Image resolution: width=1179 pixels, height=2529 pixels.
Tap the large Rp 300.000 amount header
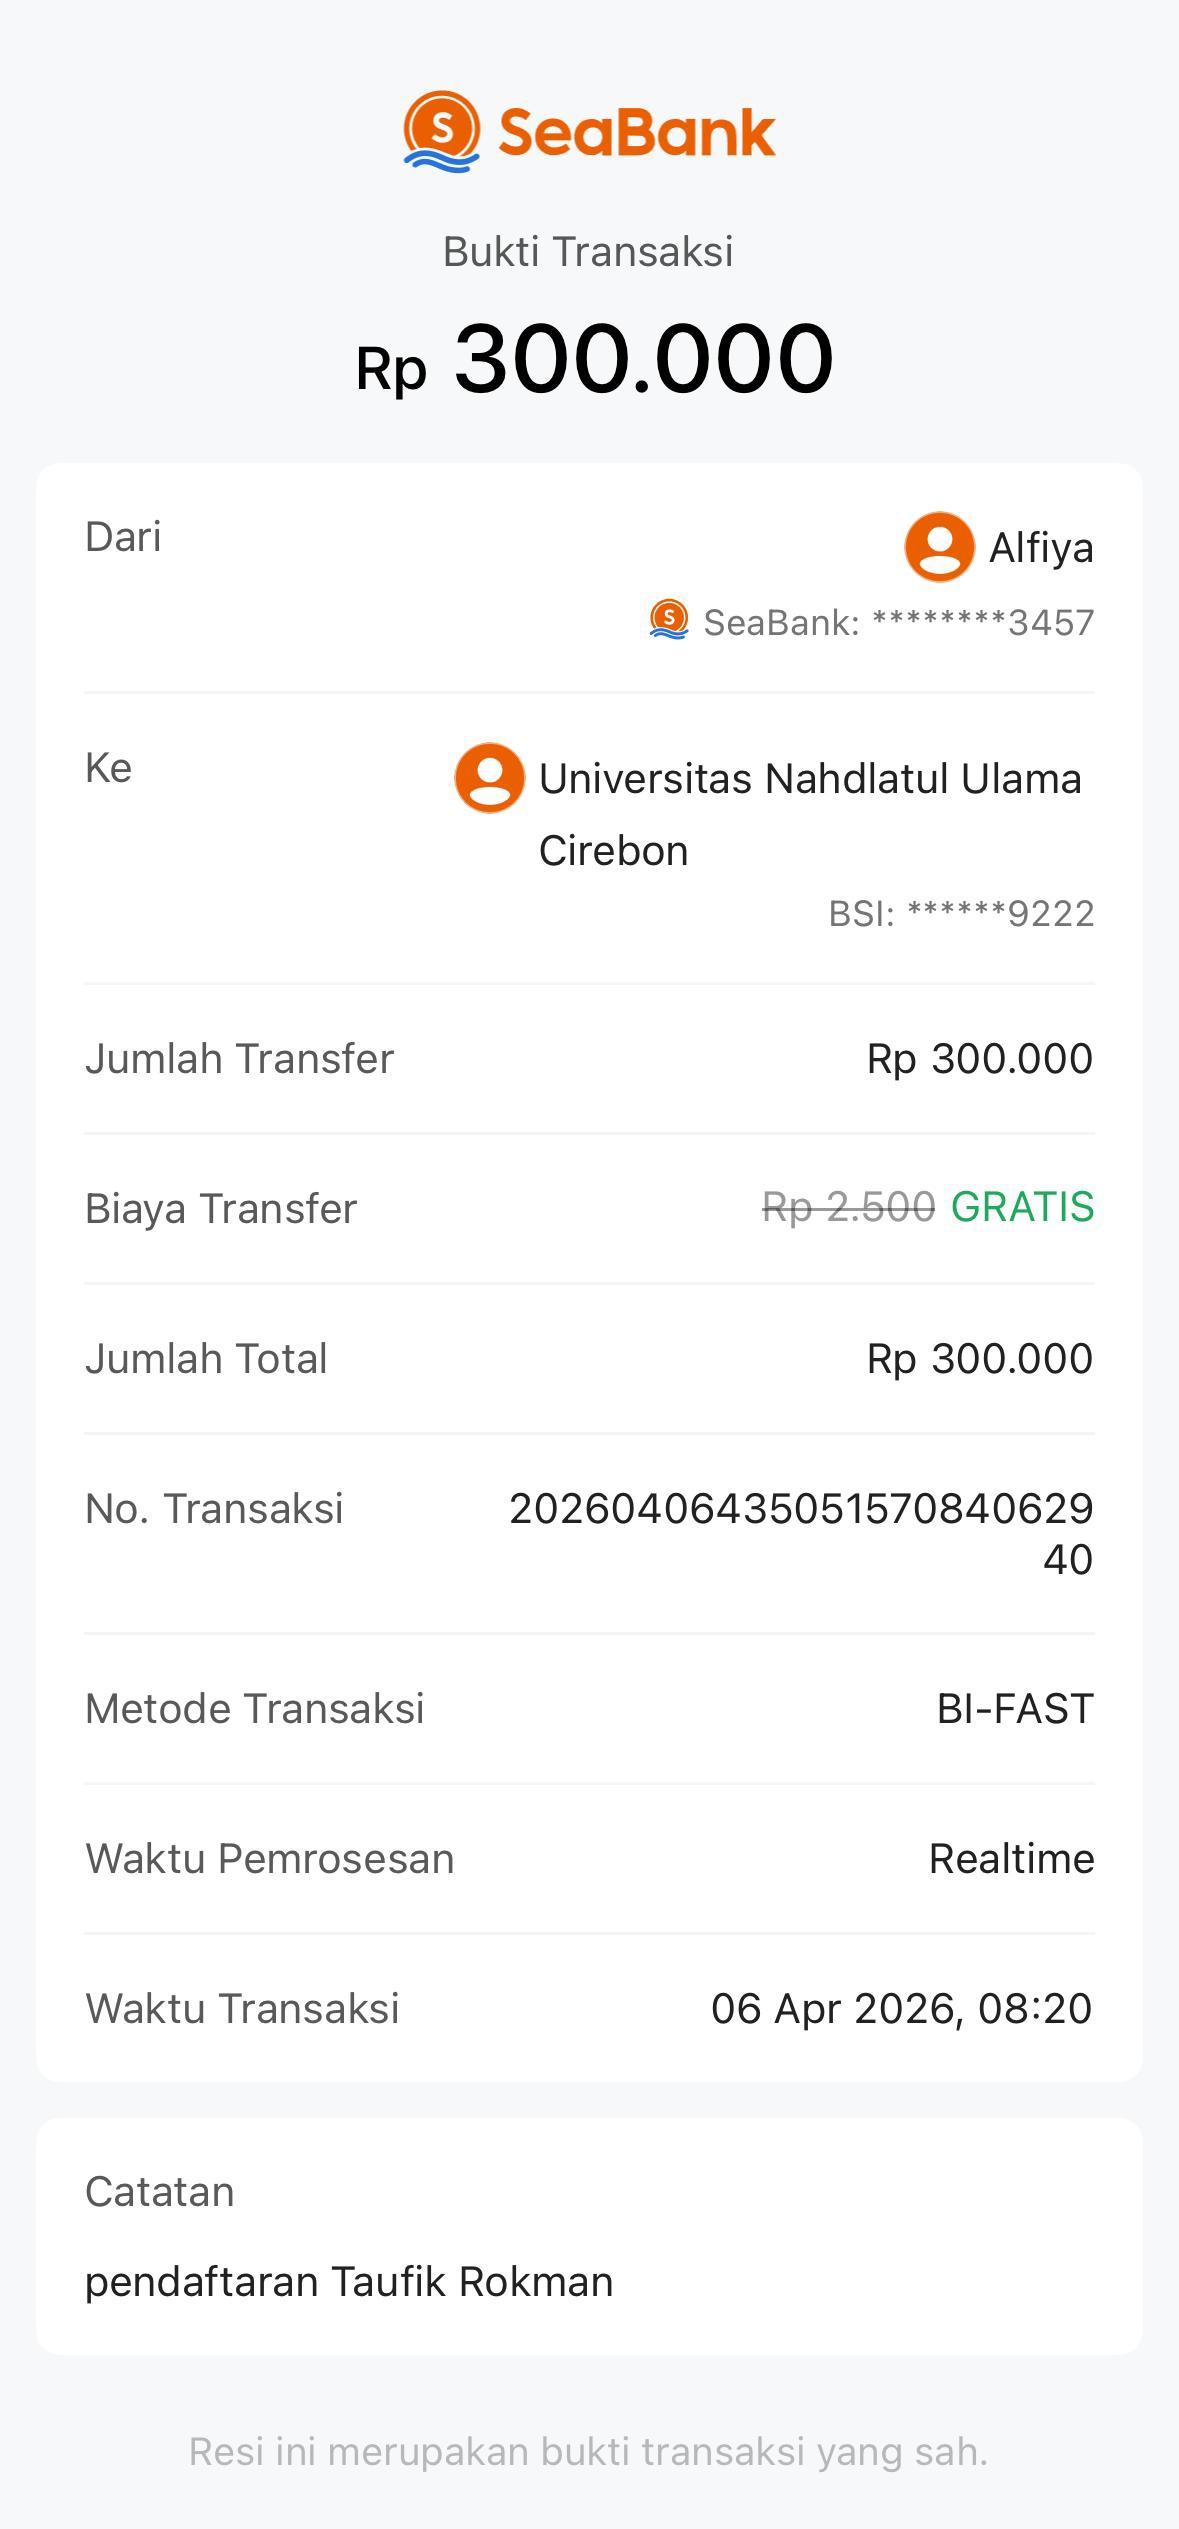[594, 360]
